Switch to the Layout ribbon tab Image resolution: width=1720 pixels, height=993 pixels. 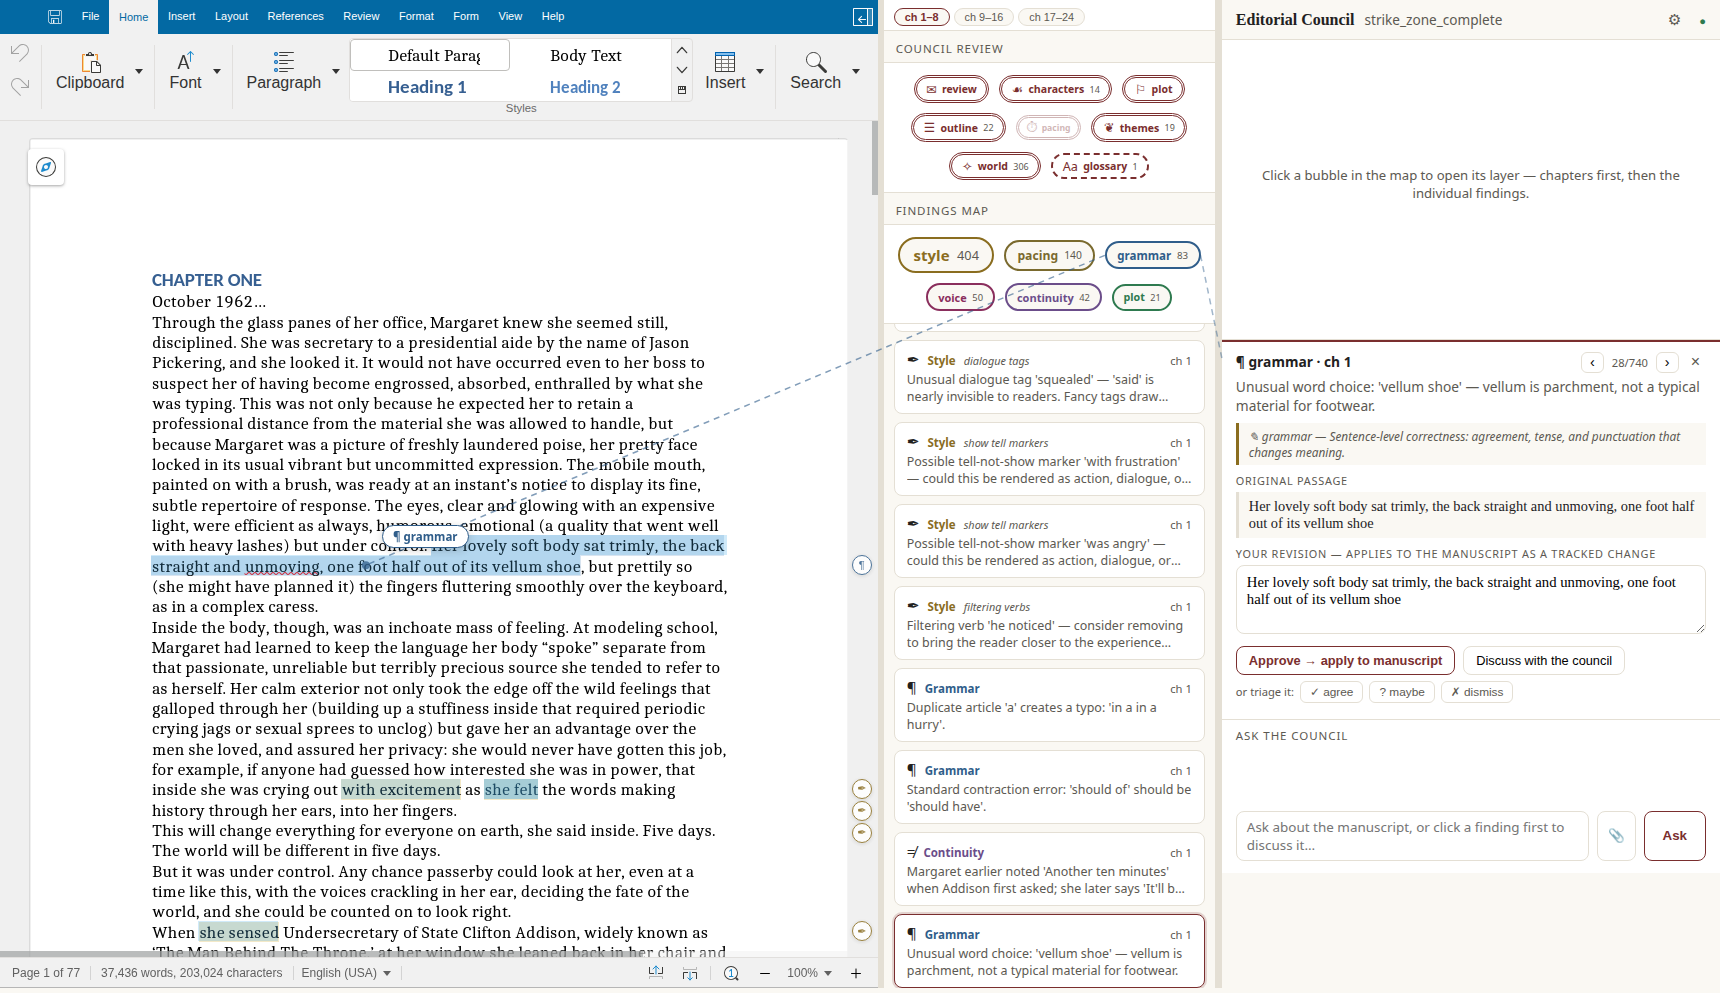tap(231, 16)
